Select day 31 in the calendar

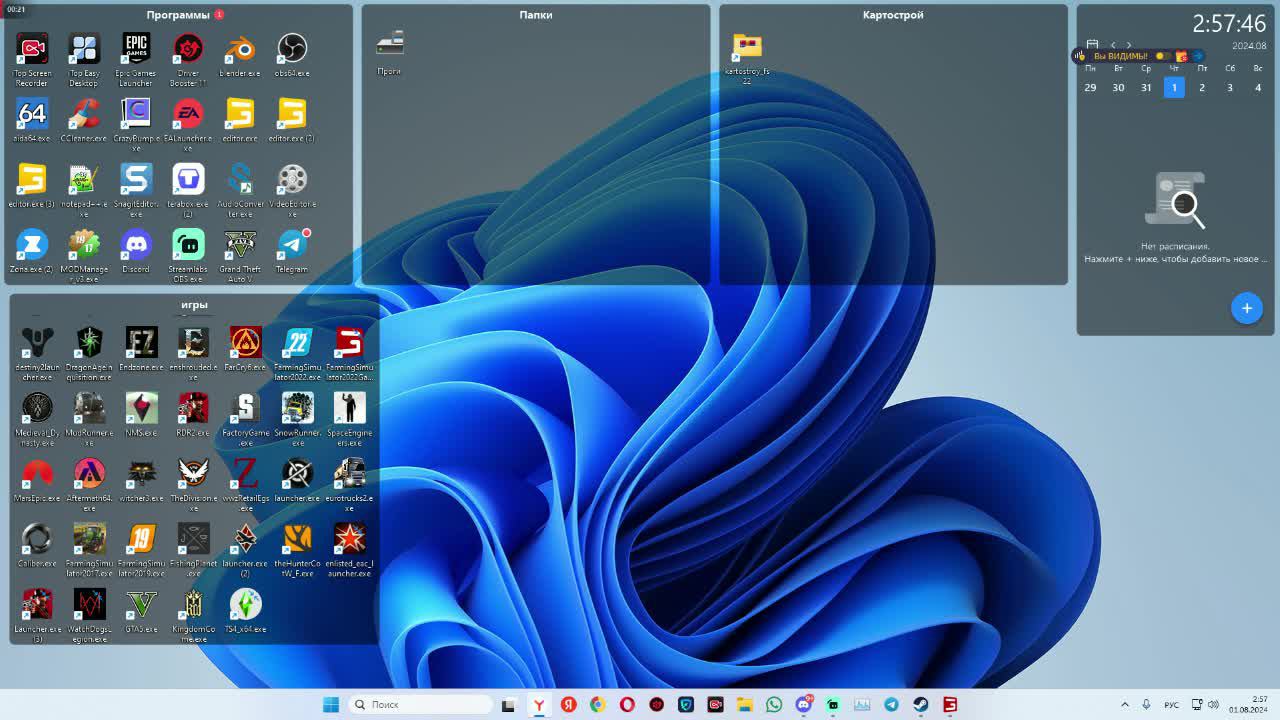point(1146,88)
